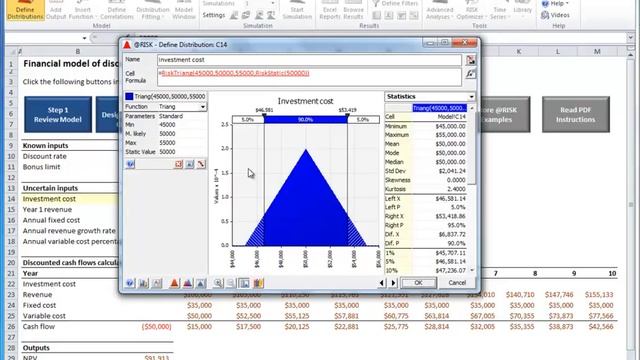
Task: Edit the Name field showing Investment cost
Action: [x=309, y=60]
